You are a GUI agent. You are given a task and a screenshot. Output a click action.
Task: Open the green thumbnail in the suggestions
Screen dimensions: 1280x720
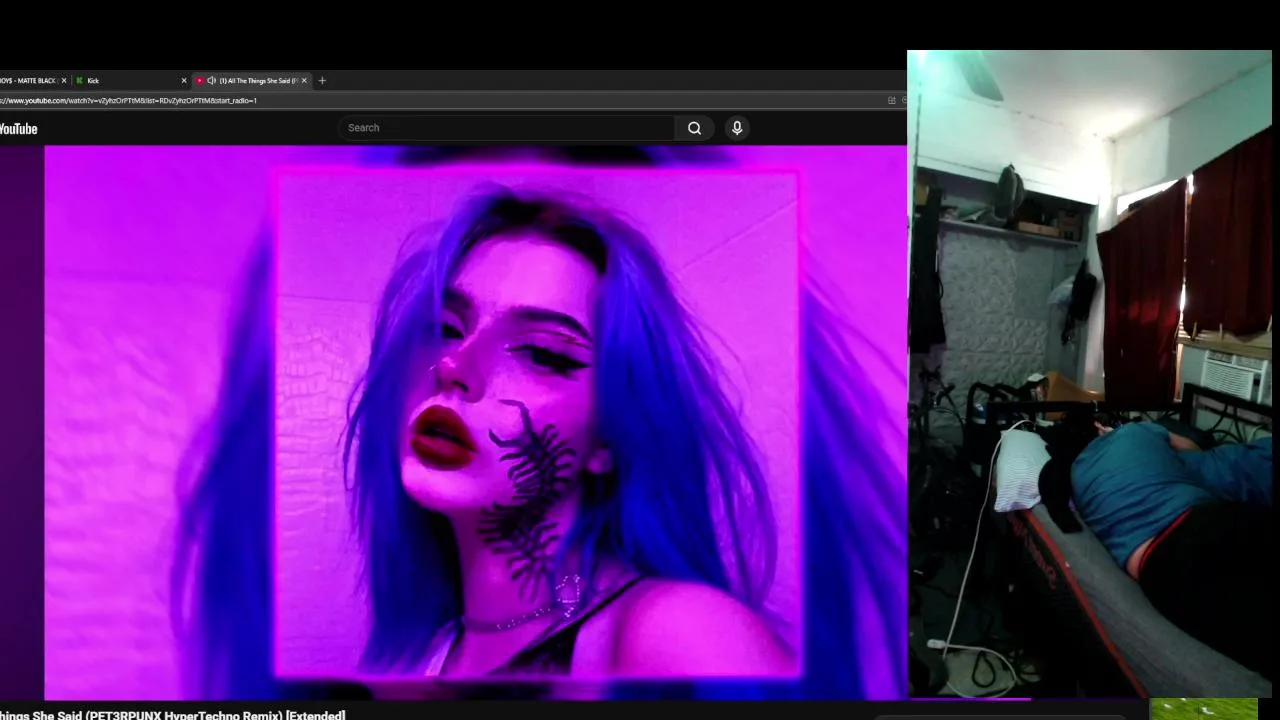point(1204,709)
